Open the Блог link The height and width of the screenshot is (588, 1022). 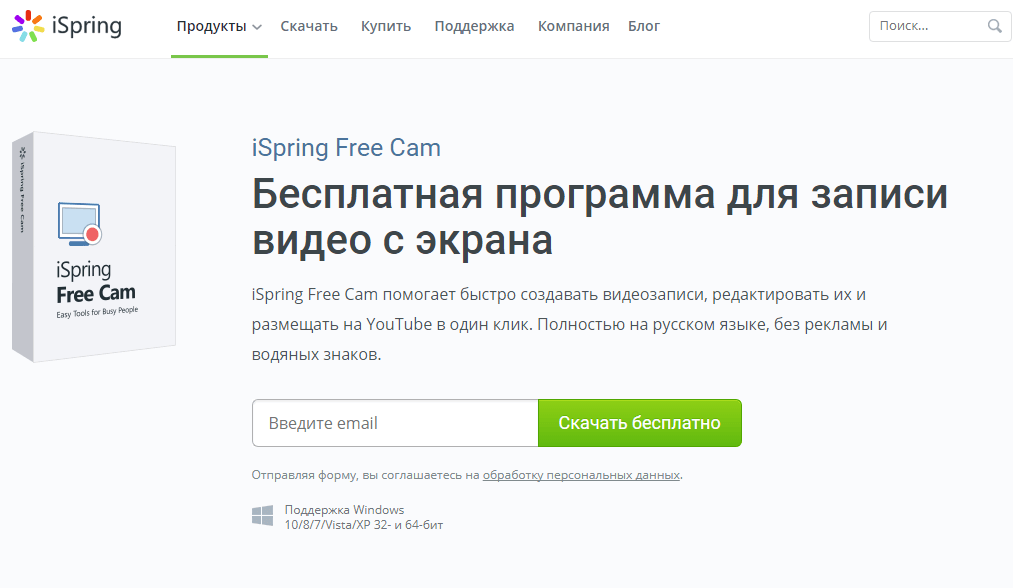click(644, 26)
